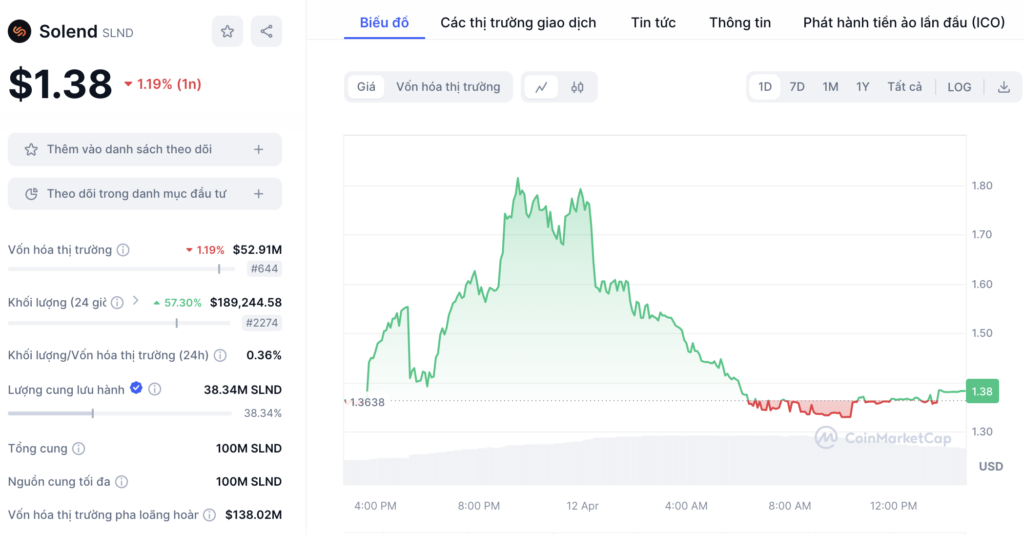The height and width of the screenshot is (535, 1024).
Task: Click star icon in the watchlist button
Action: [x=31, y=150]
